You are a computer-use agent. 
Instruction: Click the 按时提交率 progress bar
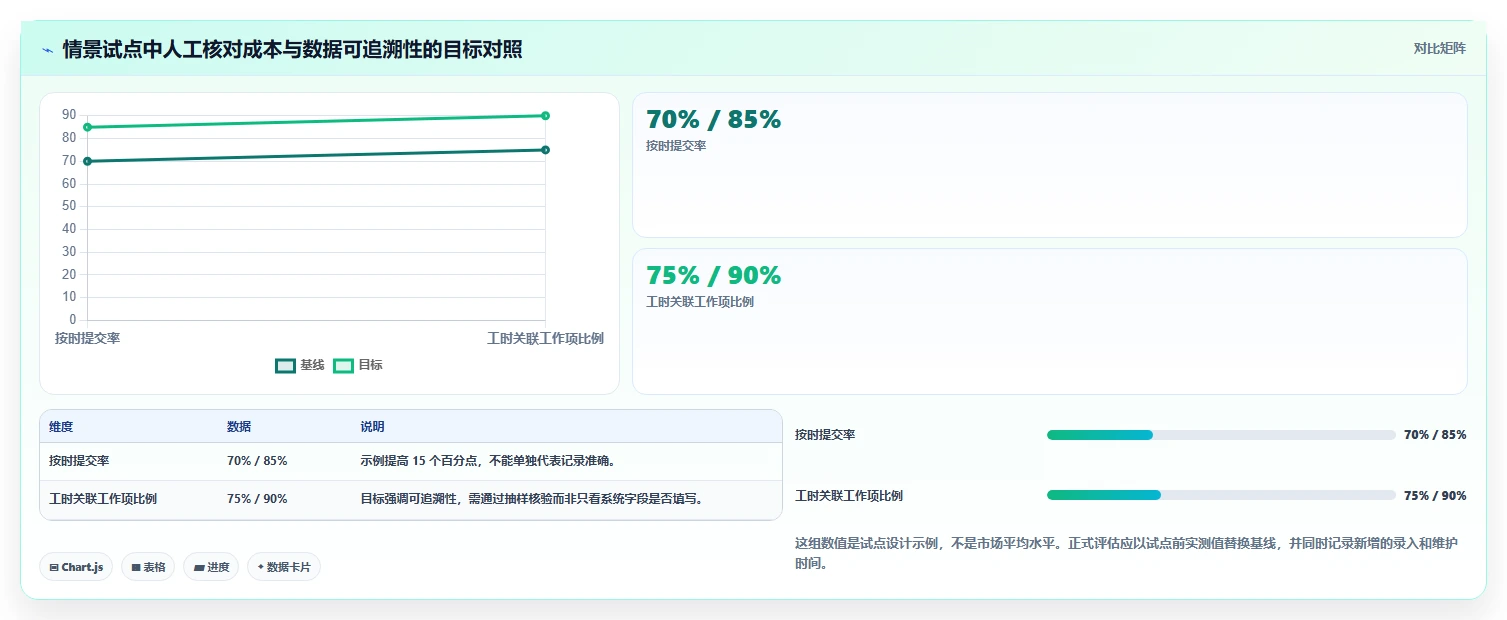coord(1221,435)
